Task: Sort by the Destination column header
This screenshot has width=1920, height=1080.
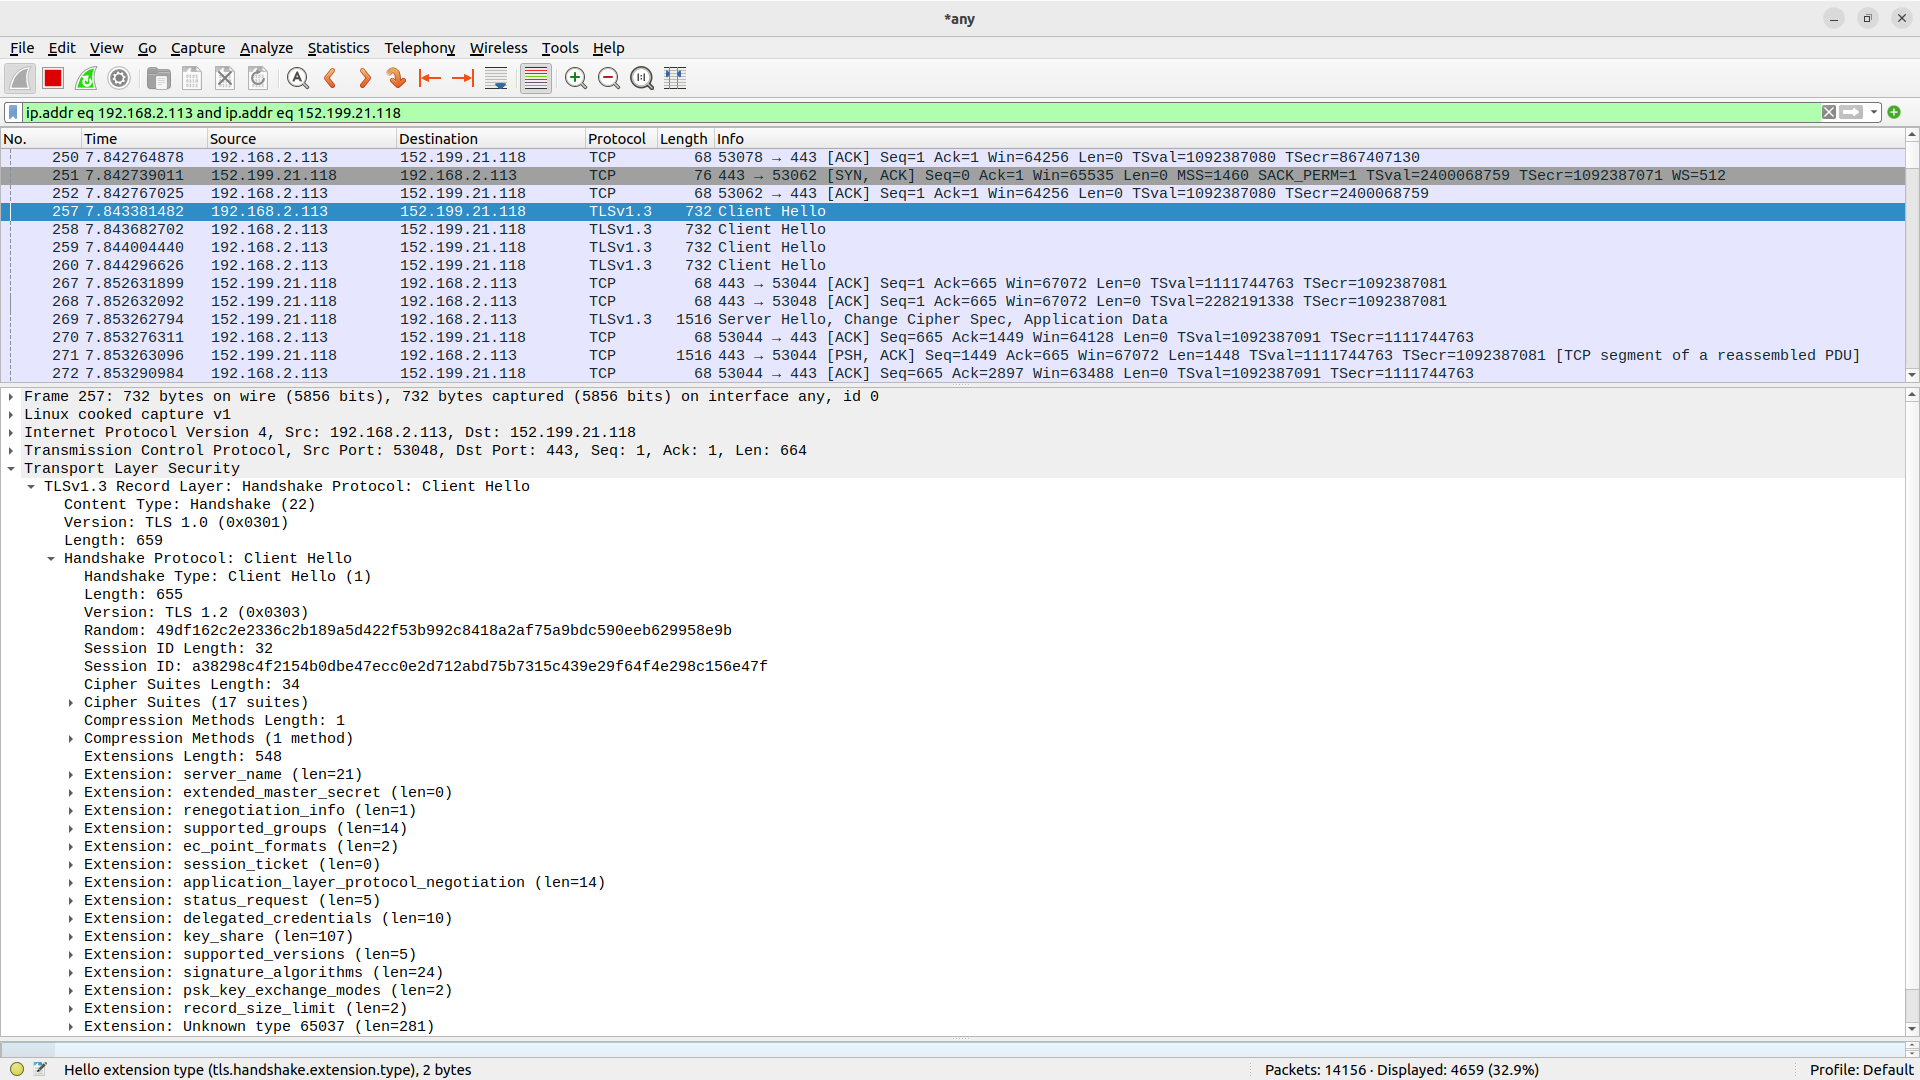Action: [x=490, y=139]
